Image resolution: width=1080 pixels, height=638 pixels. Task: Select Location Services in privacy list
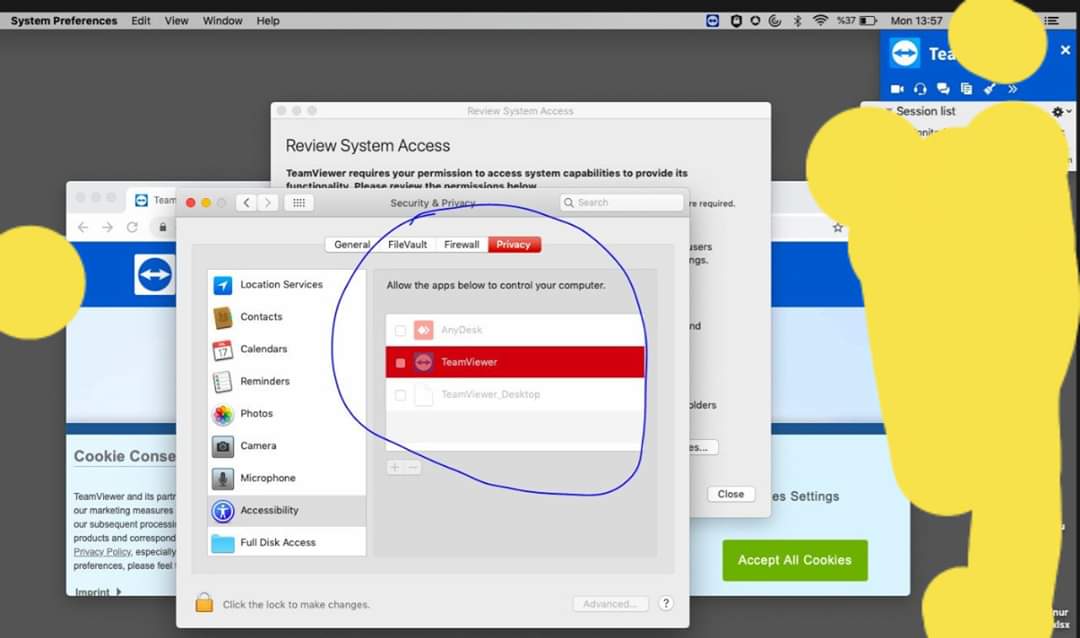287,285
